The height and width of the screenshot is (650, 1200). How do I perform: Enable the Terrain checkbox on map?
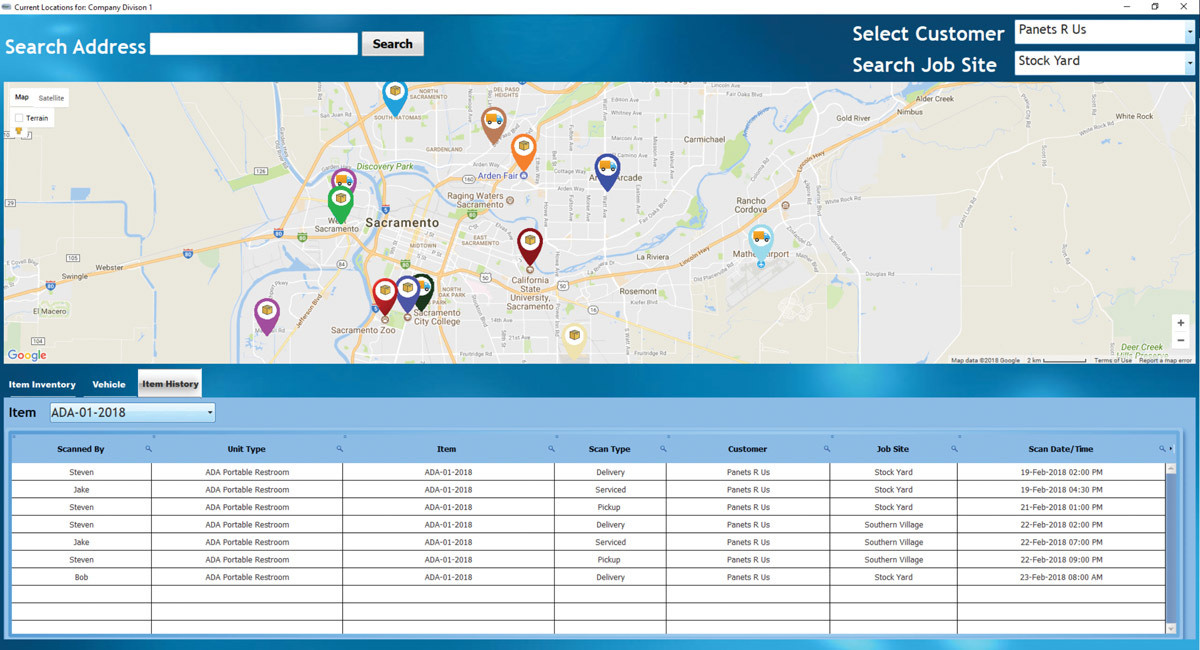pyautogui.click(x=19, y=118)
